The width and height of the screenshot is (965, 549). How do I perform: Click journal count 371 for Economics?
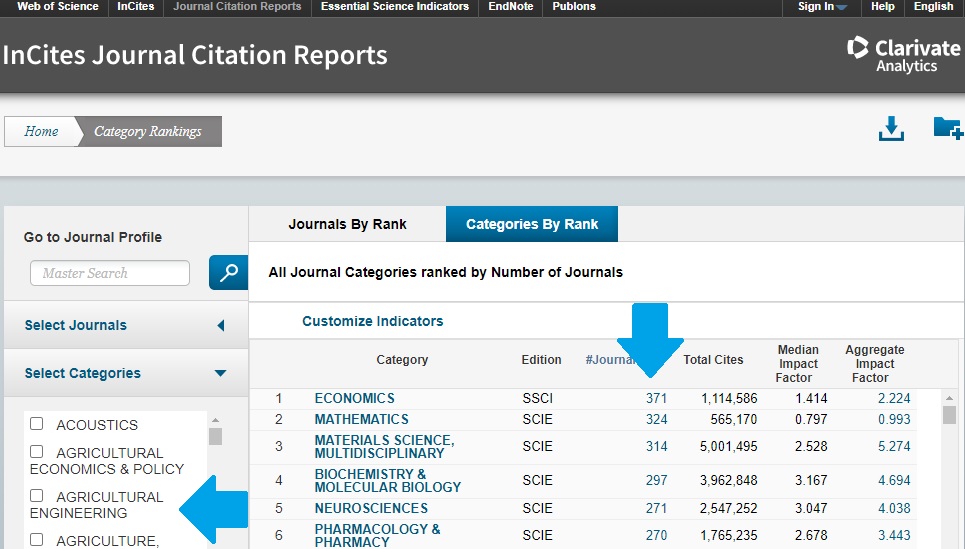coord(656,398)
